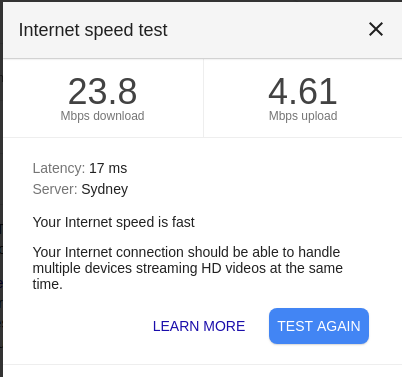
Task: Select the 4.61 upload speed value
Action: pyautogui.click(x=303, y=91)
